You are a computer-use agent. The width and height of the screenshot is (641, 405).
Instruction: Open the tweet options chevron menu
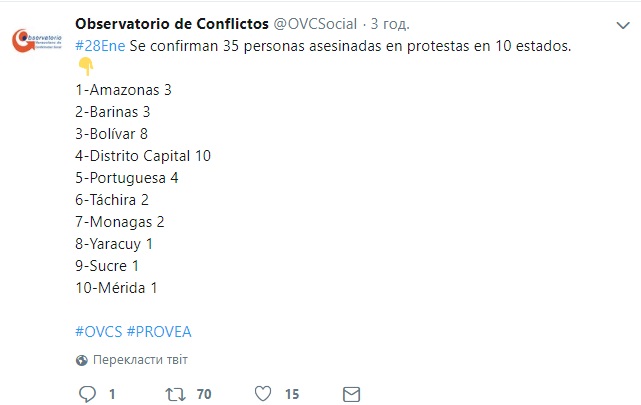pyautogui.click(x=621, y=21)
